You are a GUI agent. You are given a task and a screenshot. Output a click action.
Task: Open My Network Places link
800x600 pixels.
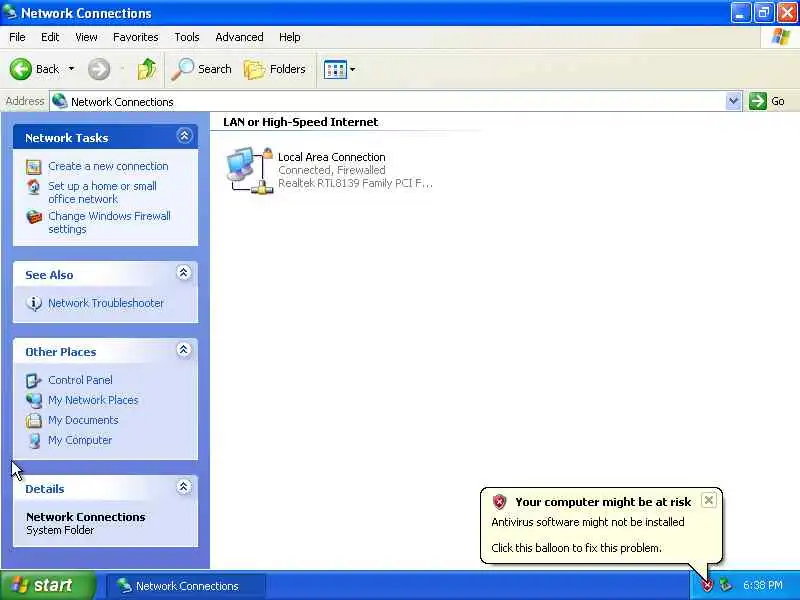tap(93, 400)
